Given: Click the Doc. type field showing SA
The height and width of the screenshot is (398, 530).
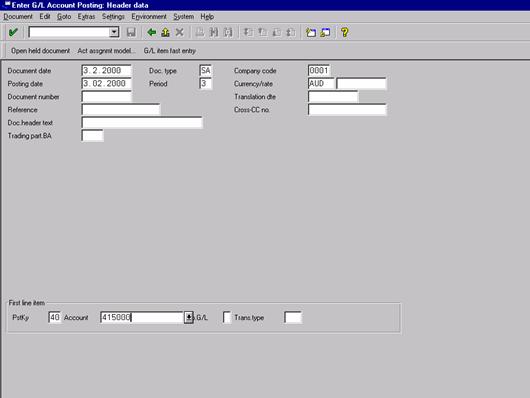Looking at the screenshot, I should (x=206, y=71).
